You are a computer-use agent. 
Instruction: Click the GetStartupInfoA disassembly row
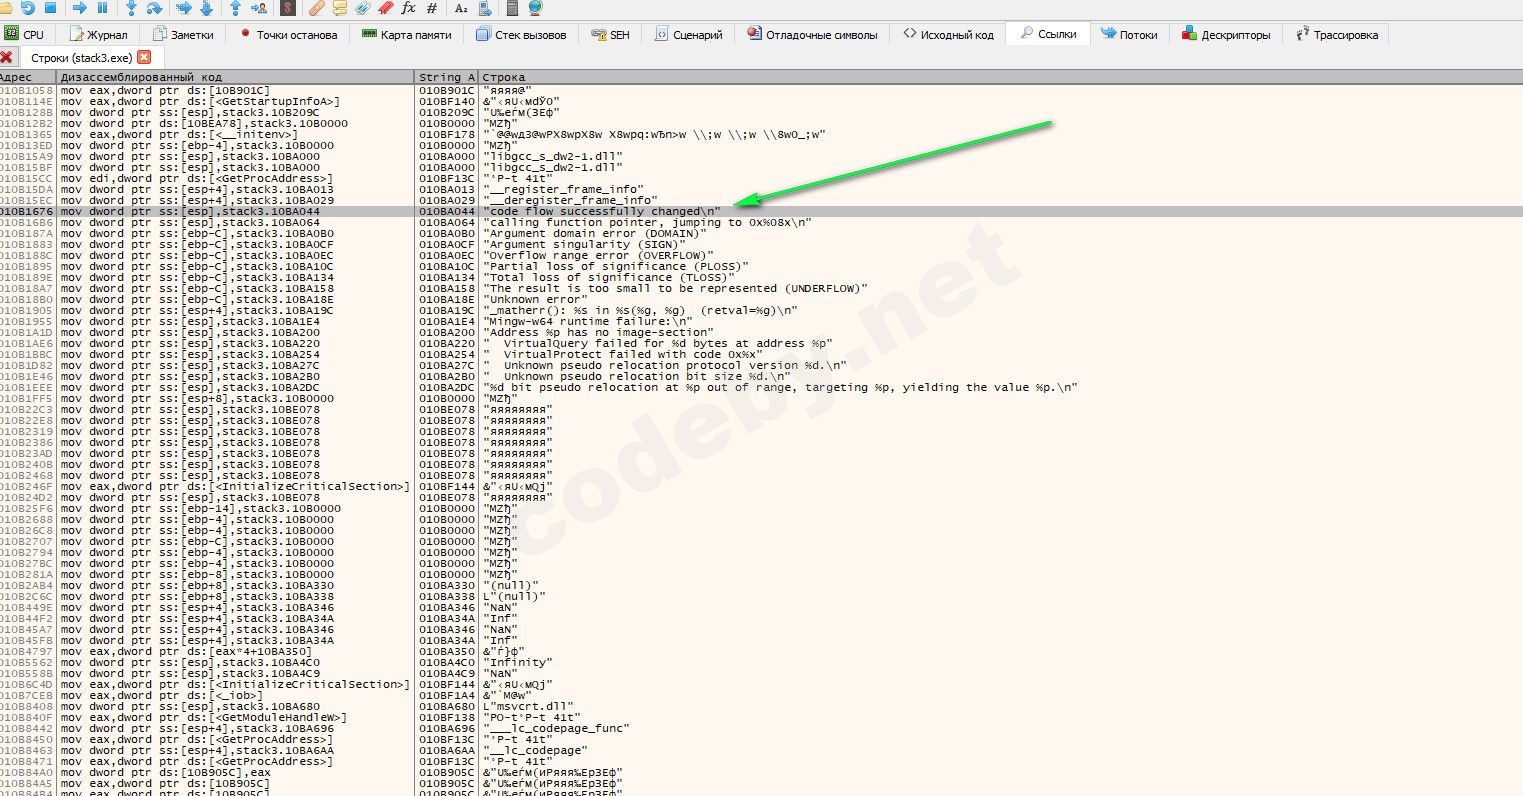pyautogui.click(x=200, y=102)
